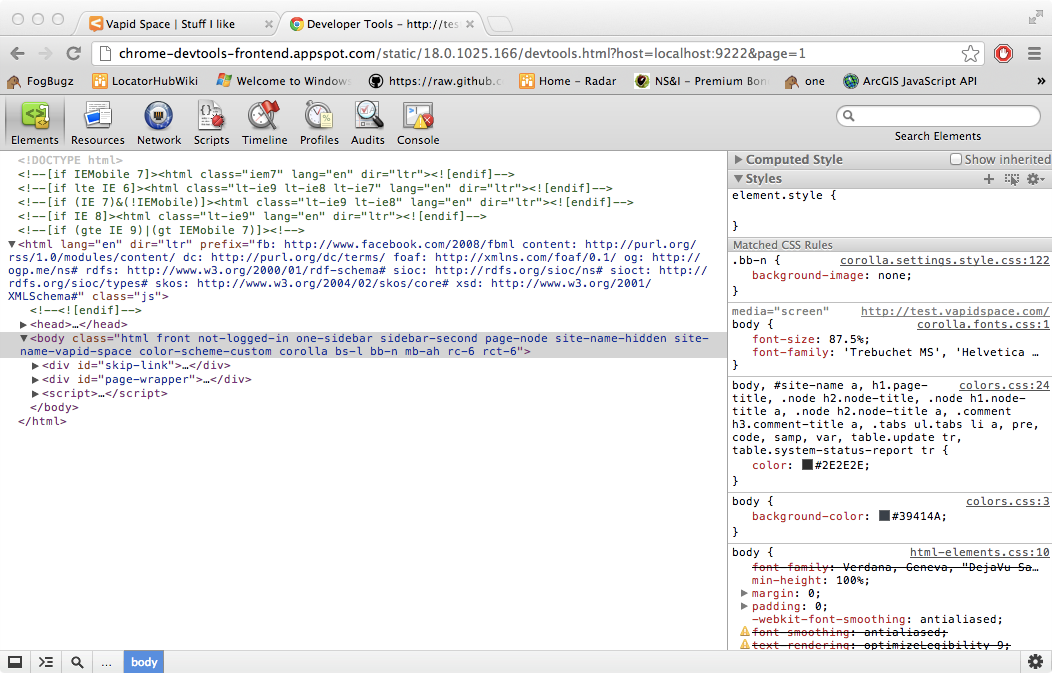This screenshot has width=1052, height=673.
Task: Select the body breadcrumb item
Action: coord(144,662)
